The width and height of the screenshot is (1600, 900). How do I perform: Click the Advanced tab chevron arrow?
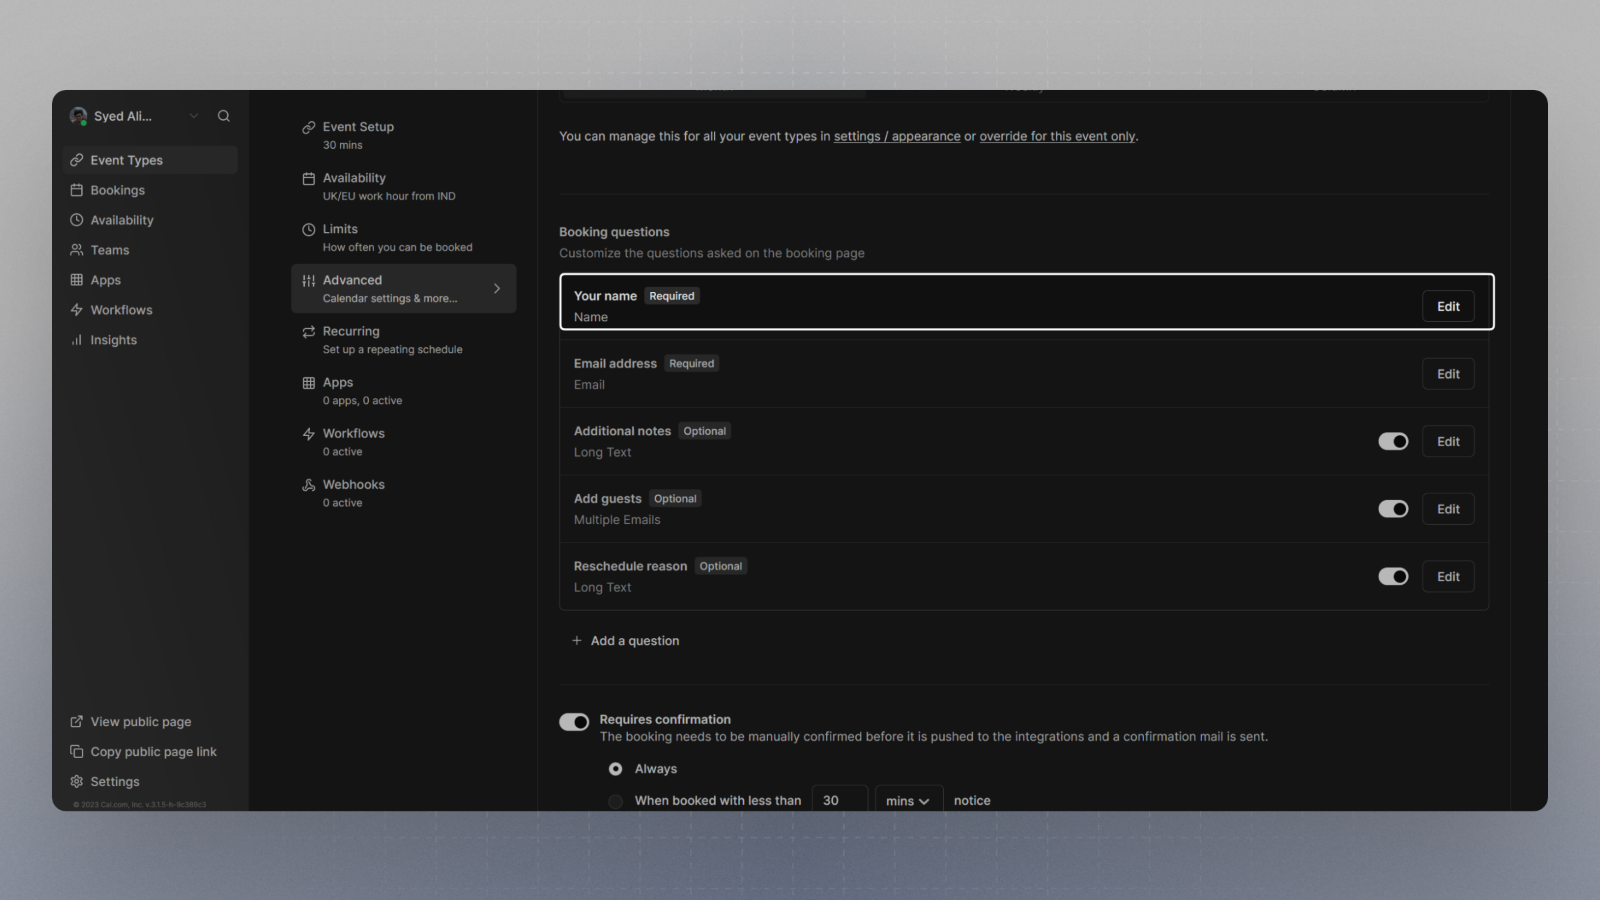click(x=497, y=289)
